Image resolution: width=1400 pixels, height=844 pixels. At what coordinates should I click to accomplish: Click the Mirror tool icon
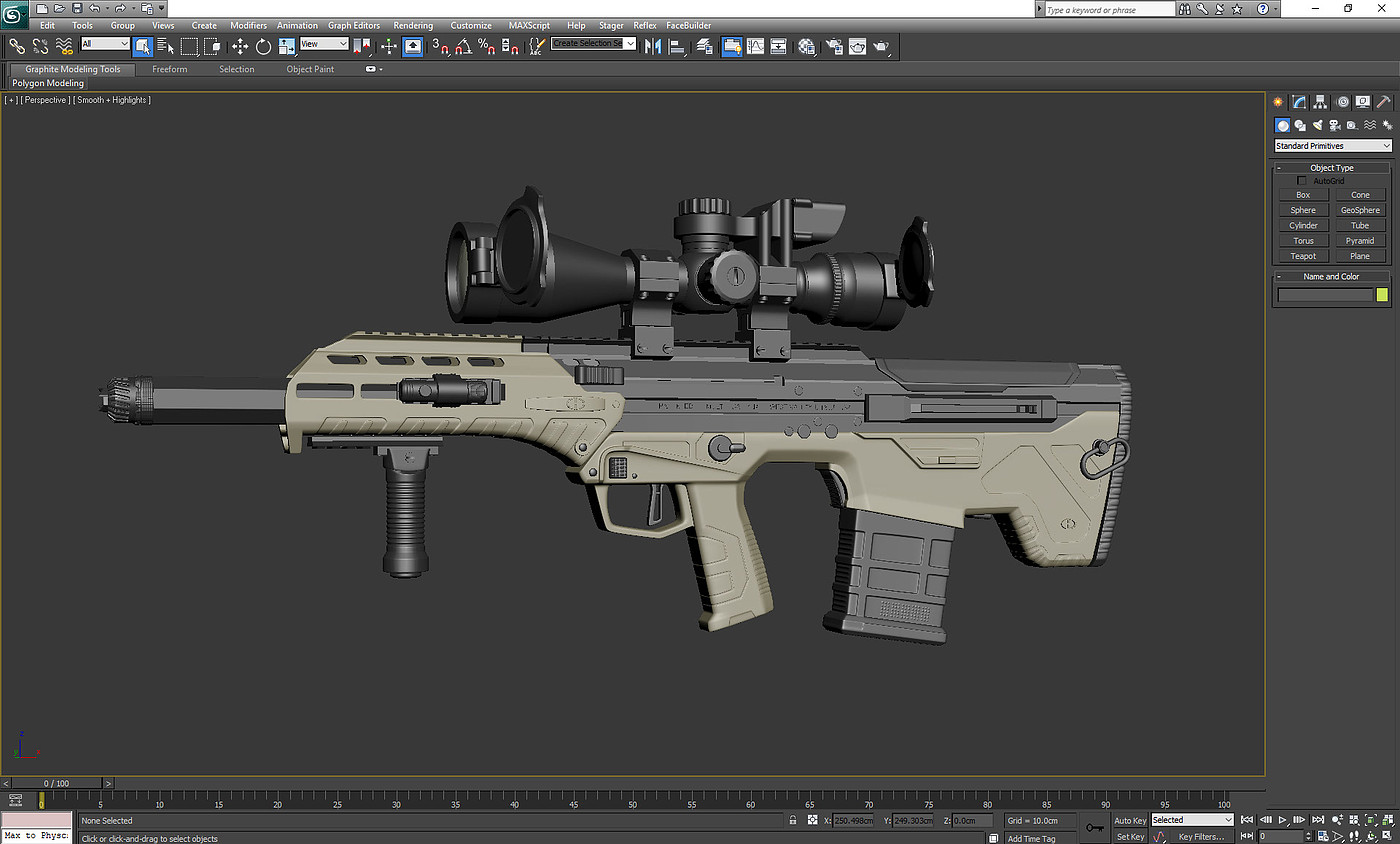(653, 46)
